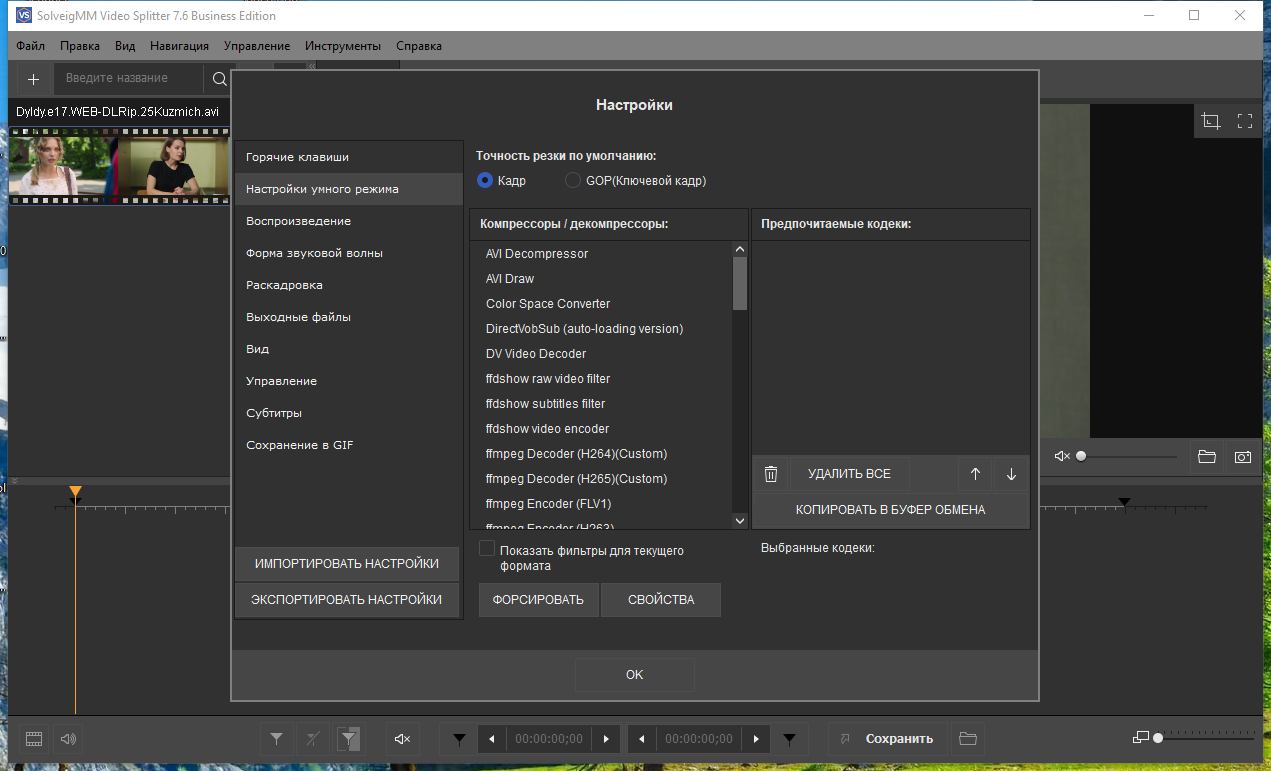Click the first marker filter icon

point(277,739)
